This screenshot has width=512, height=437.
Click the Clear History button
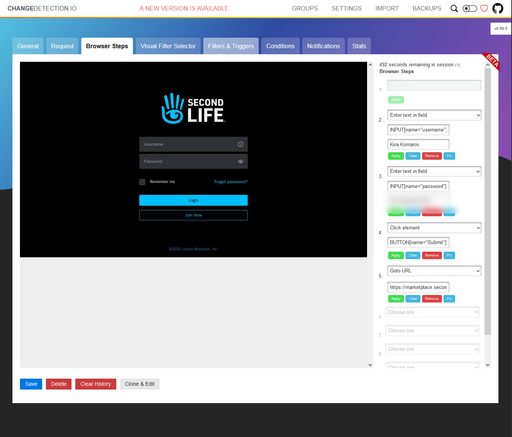pyautogui.click(x=96, y=384)
